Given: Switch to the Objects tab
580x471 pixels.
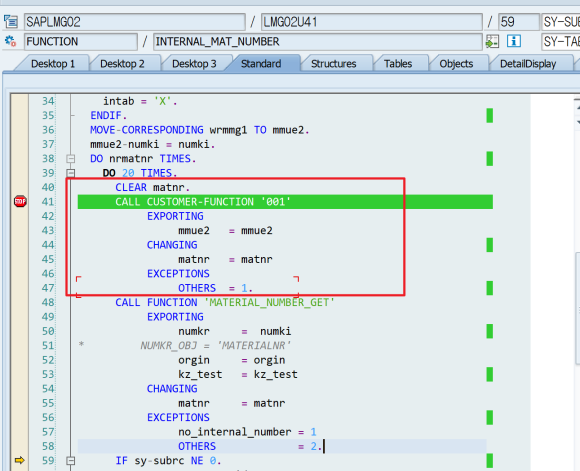Looking at the screenshot, I should click(x=456, y=64).
